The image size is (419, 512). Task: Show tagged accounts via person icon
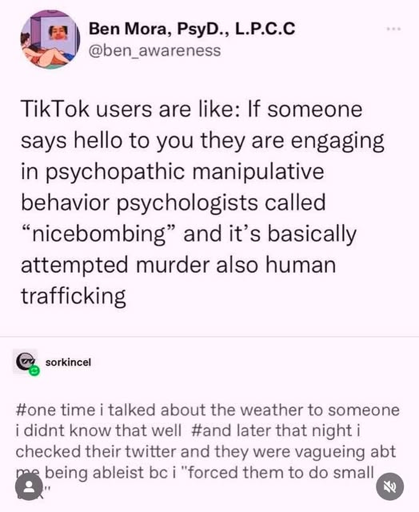tap(29, 487)
